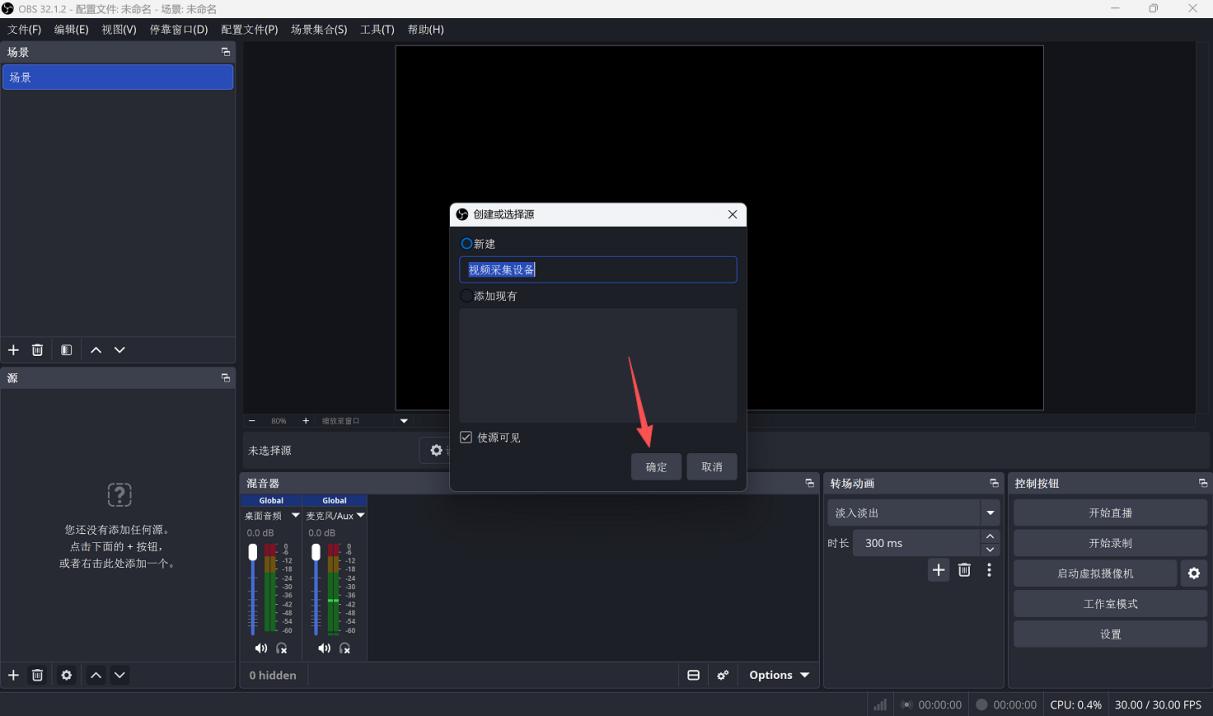Click 开始录制 button

(x=1110, y=543)
